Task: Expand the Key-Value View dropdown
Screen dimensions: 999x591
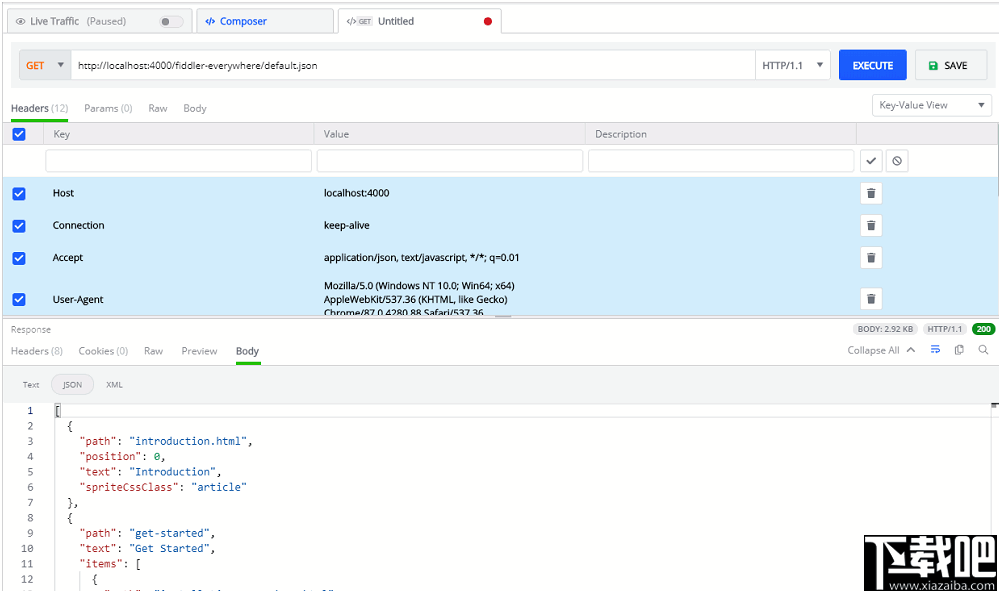Action: (932, 105)
